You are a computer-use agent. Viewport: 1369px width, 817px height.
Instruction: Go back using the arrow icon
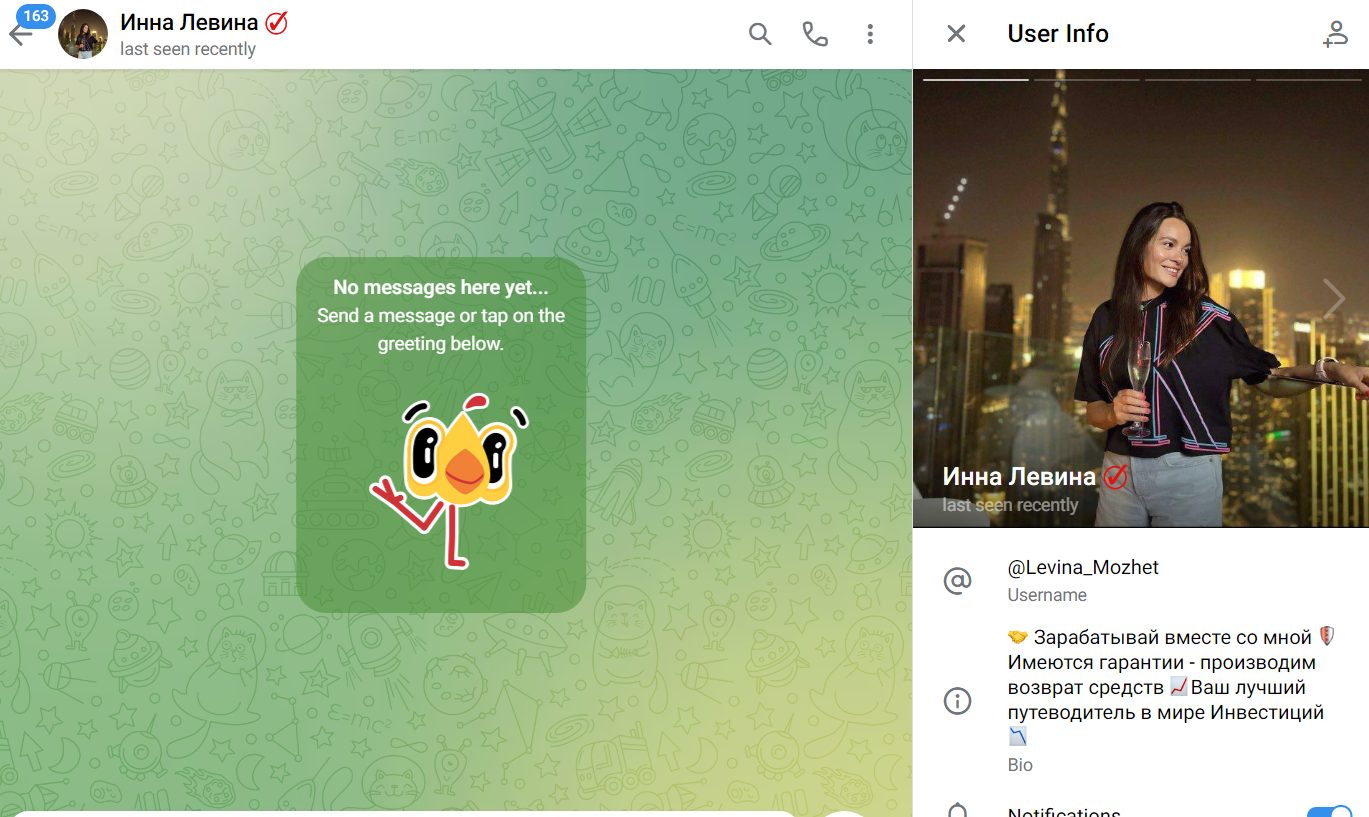coord(20,36)
